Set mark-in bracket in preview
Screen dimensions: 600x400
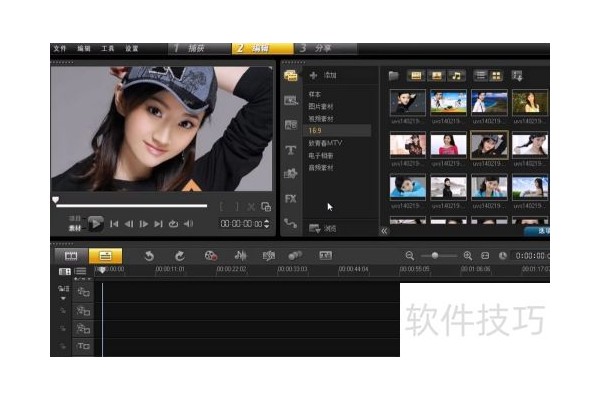[x=222, y=207]
